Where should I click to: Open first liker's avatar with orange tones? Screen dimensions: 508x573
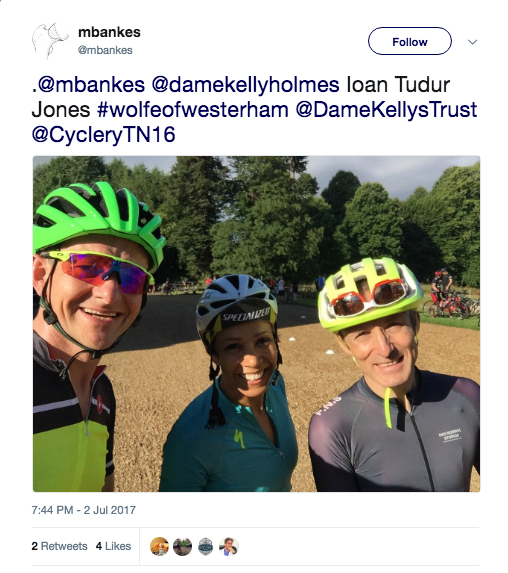click(159, 547)
